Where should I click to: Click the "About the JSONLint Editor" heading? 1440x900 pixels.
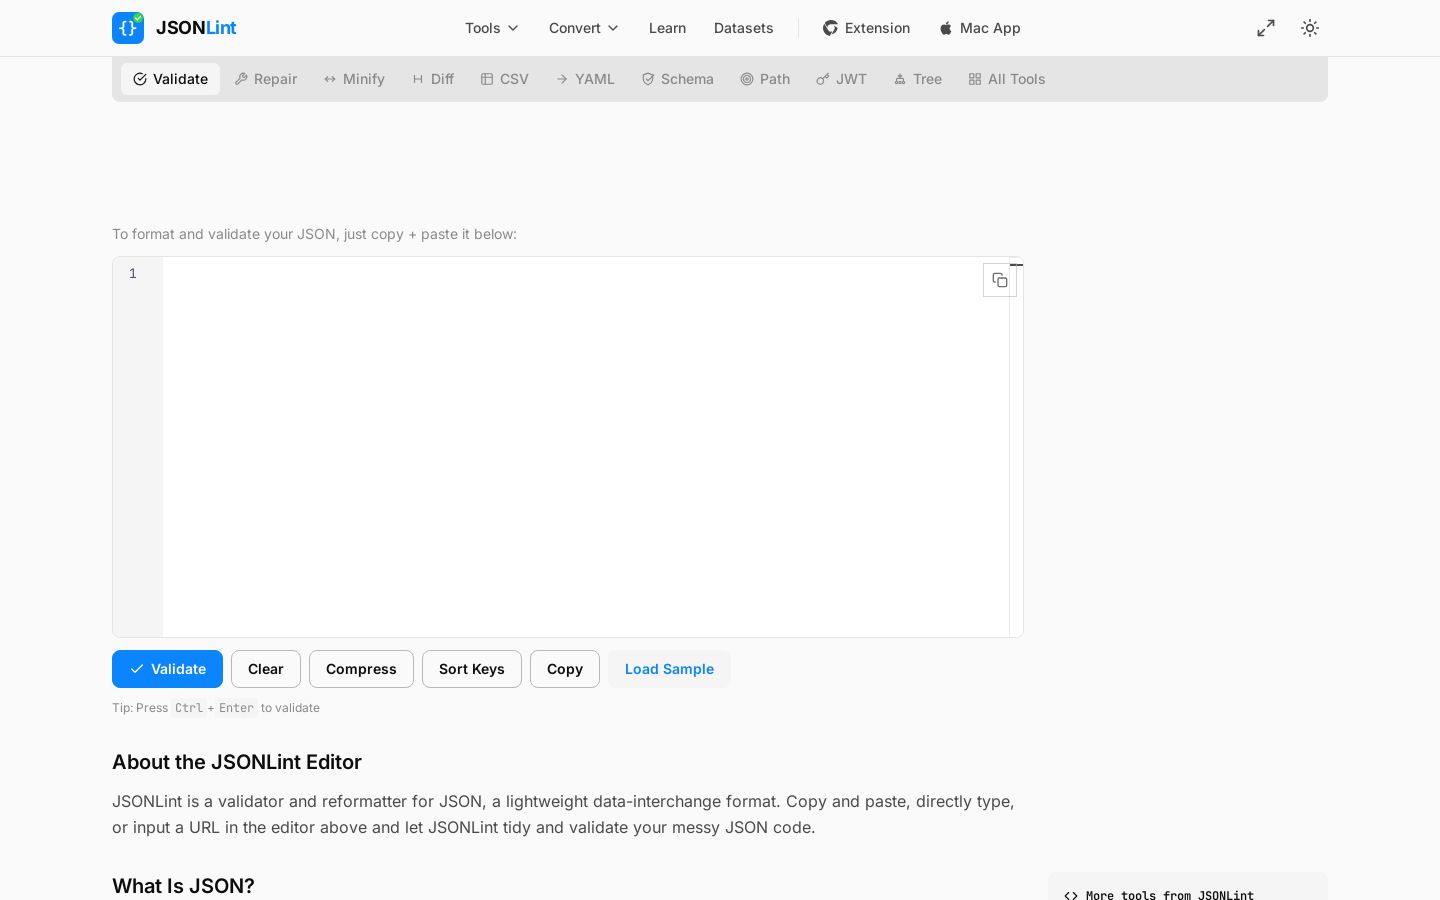237,762
